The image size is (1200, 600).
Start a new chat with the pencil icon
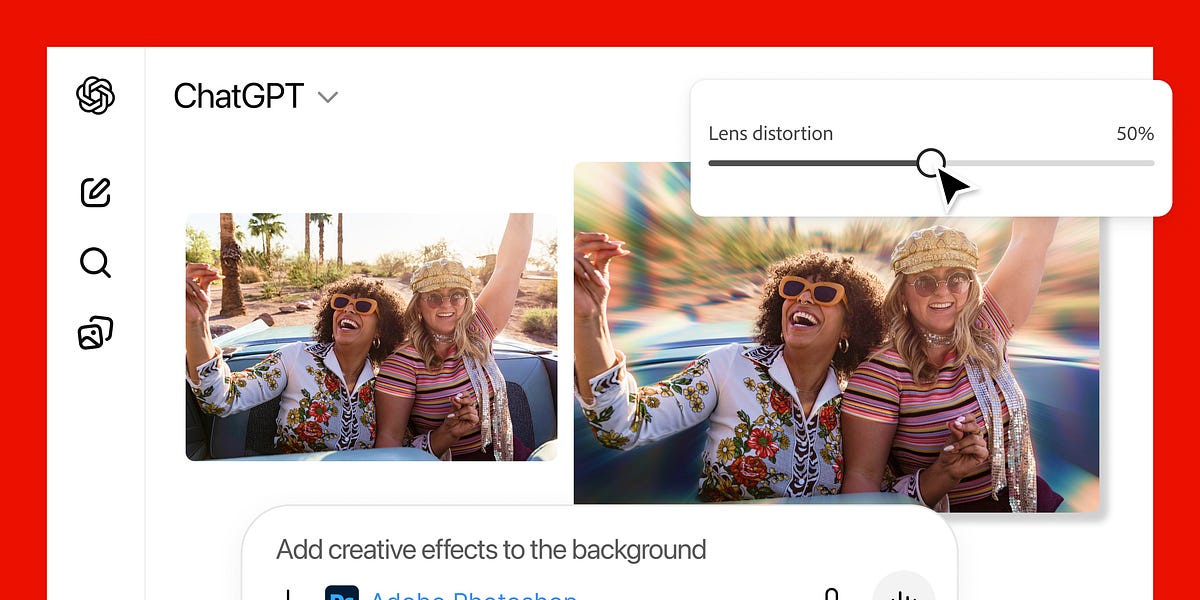pyautogui.click(x=96, y=191)
